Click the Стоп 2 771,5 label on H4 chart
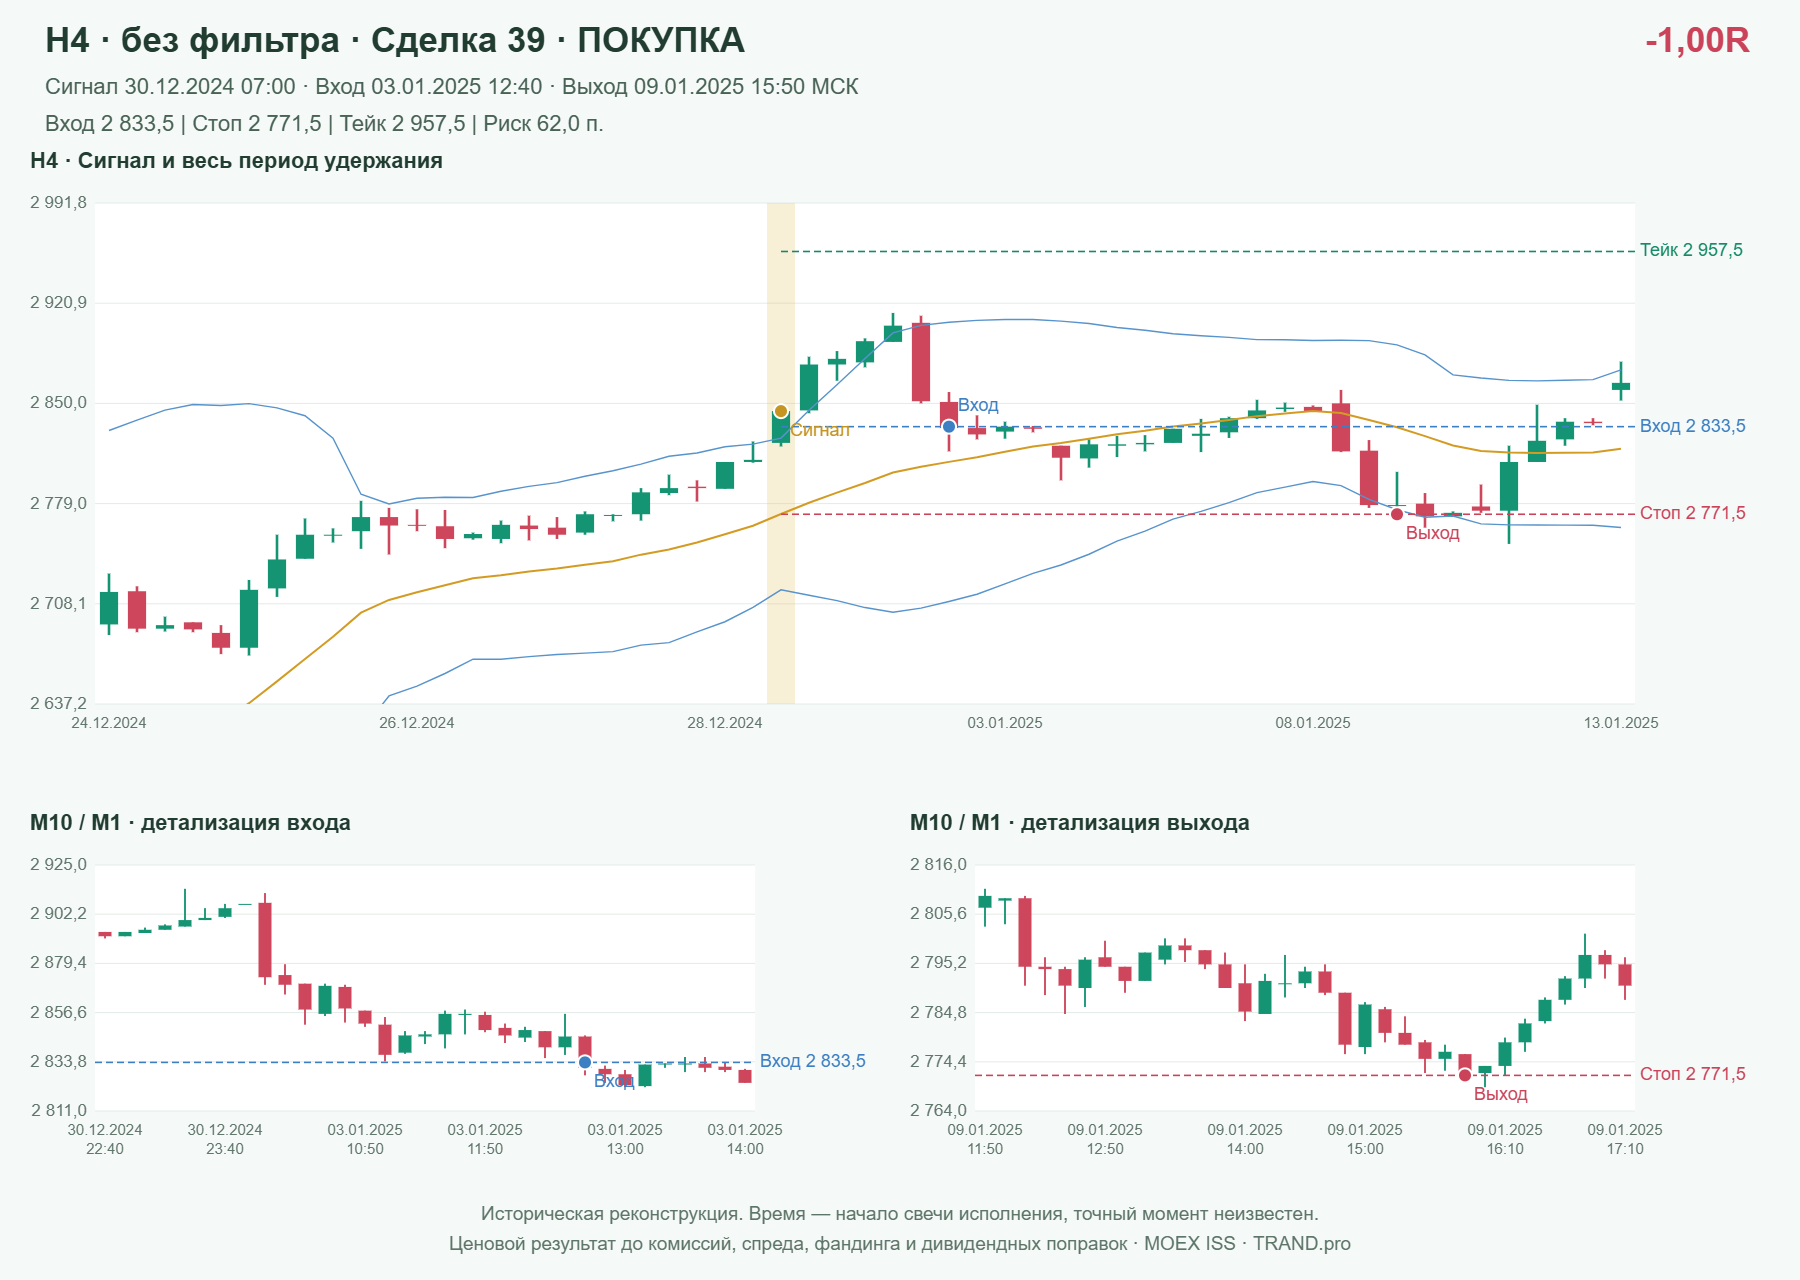 (x=1693, y=513)
